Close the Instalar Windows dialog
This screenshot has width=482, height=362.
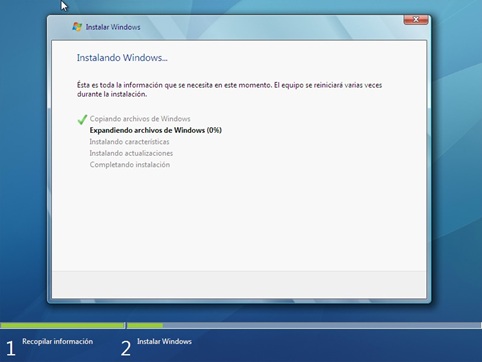pos(416,20)
